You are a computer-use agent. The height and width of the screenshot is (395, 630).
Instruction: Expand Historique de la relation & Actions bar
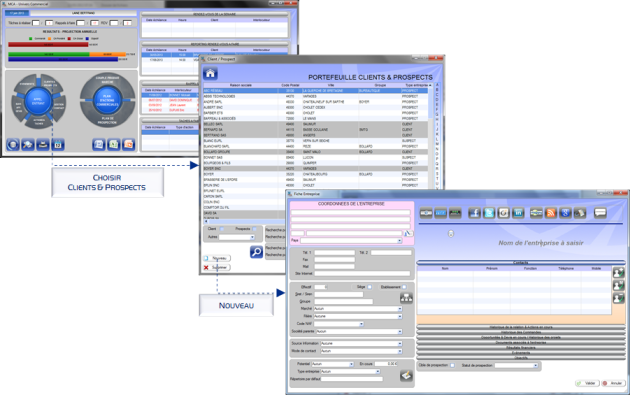(521, 327)
